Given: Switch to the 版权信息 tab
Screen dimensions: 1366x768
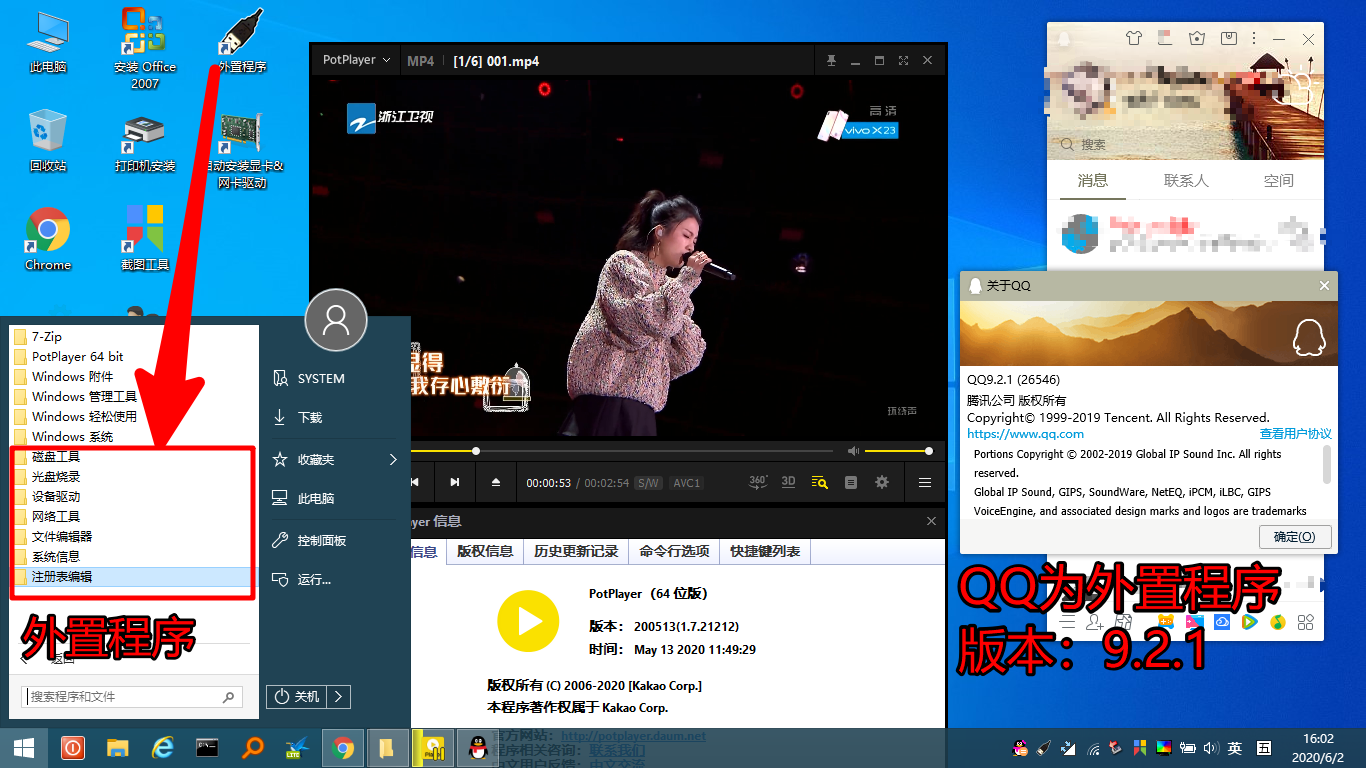Looking at the screenshot, I should click(x=485, y=551).
